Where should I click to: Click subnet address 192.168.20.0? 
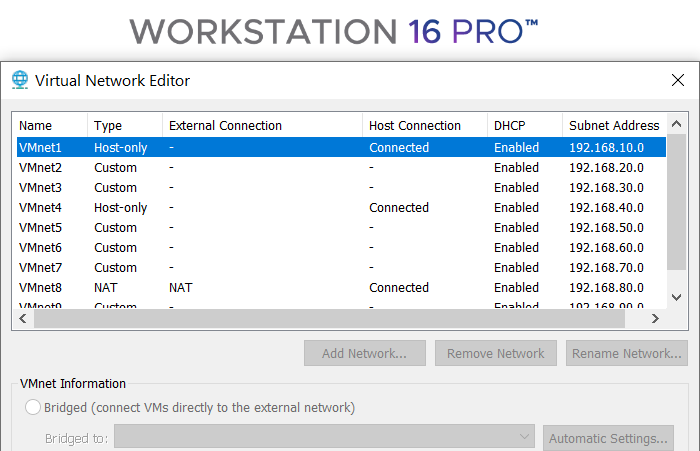click(606, 168)
